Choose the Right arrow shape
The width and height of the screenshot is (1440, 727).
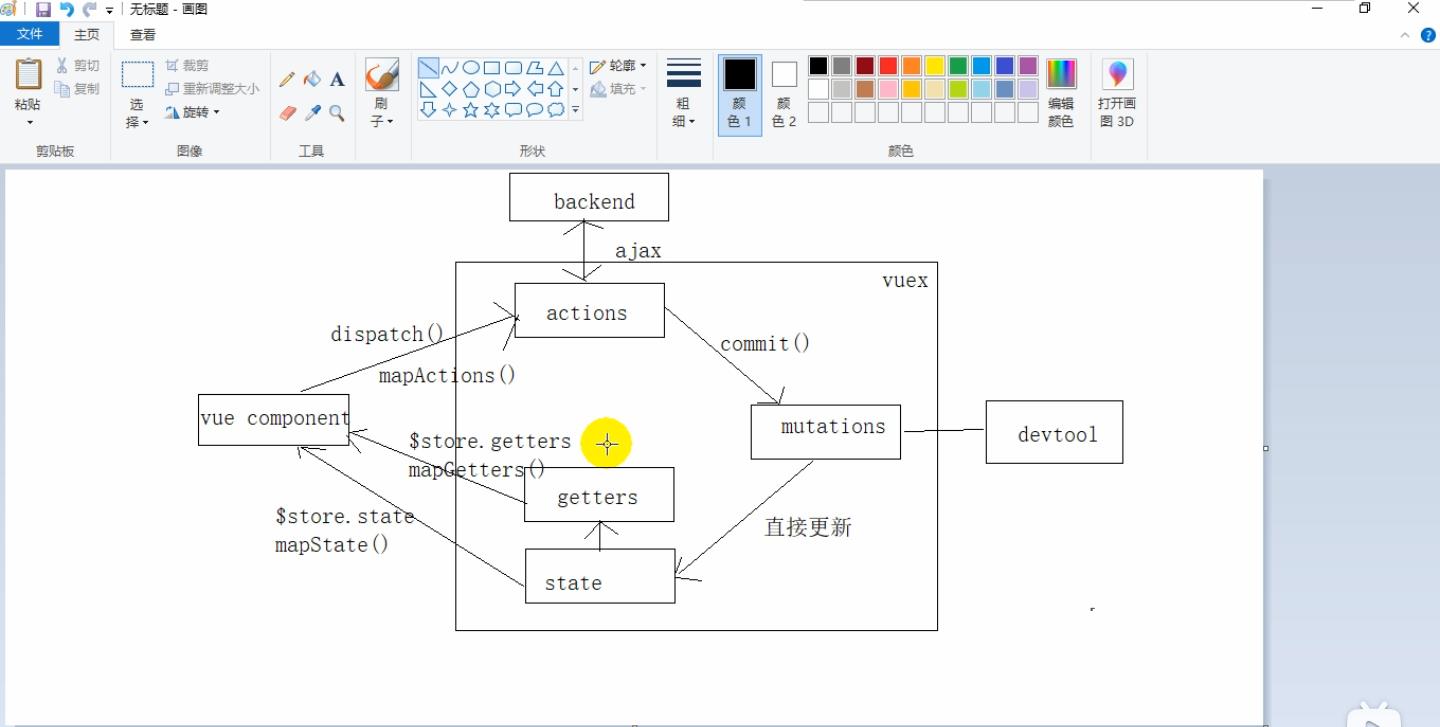coord(513,89)
